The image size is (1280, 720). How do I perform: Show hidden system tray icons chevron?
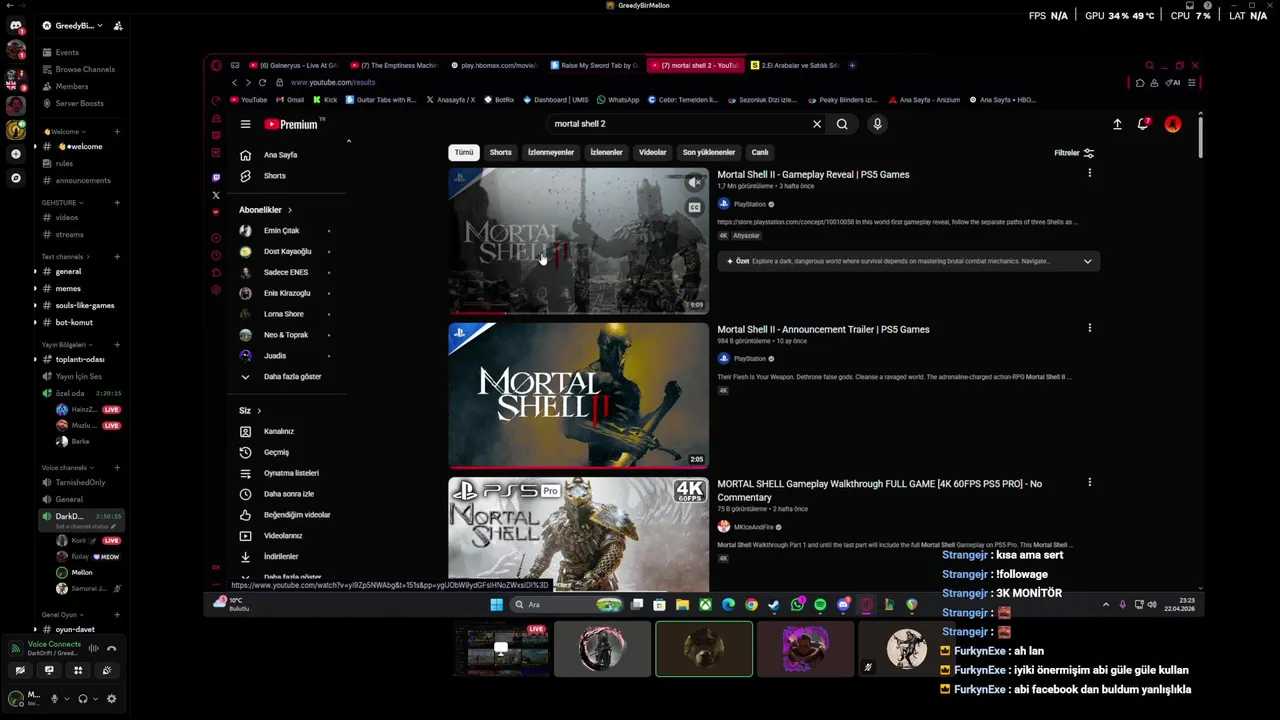(1105, 604)
